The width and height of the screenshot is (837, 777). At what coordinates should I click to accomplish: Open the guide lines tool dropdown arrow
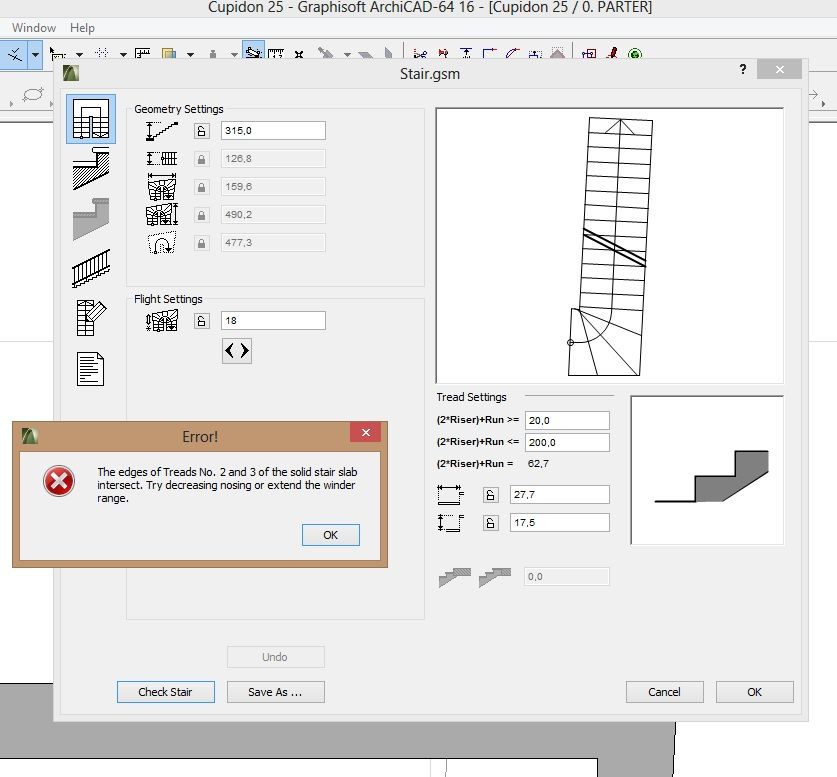coord(35,54)
